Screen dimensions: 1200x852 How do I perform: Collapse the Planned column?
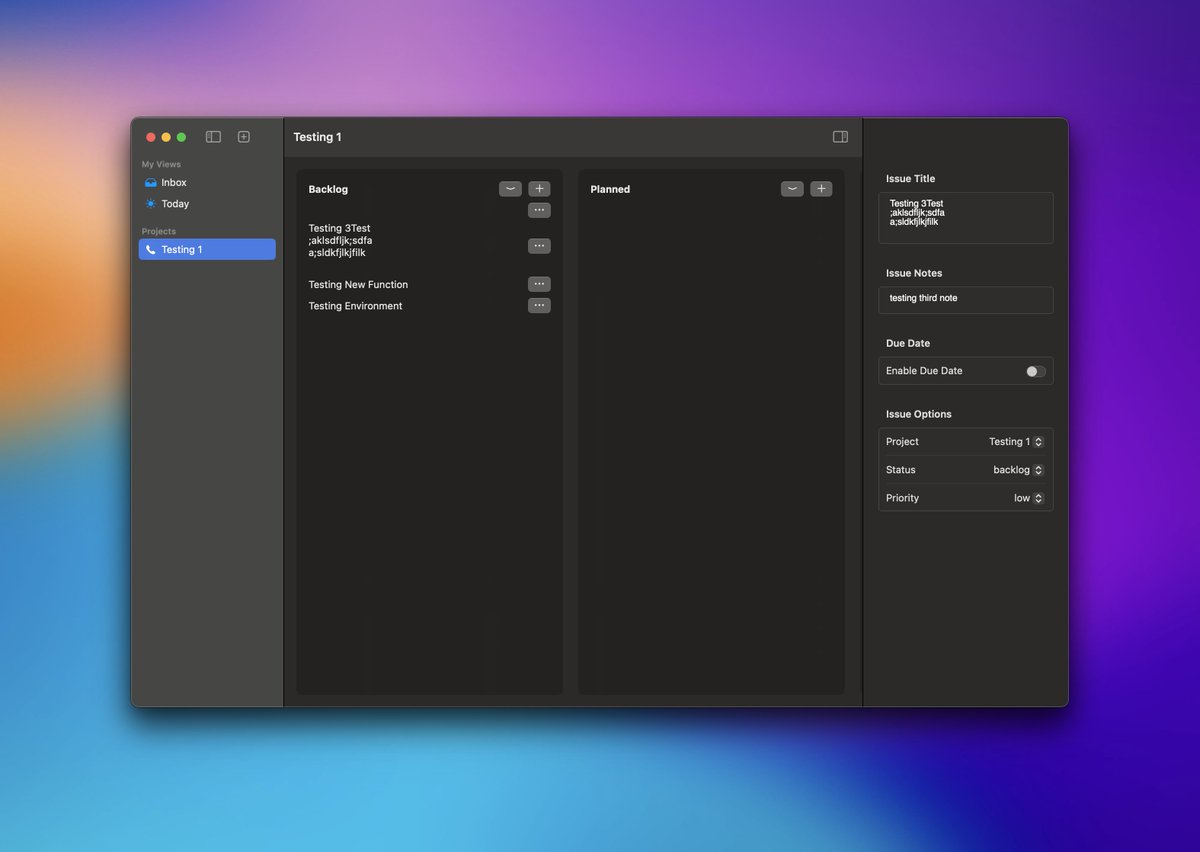pos(792,189)
